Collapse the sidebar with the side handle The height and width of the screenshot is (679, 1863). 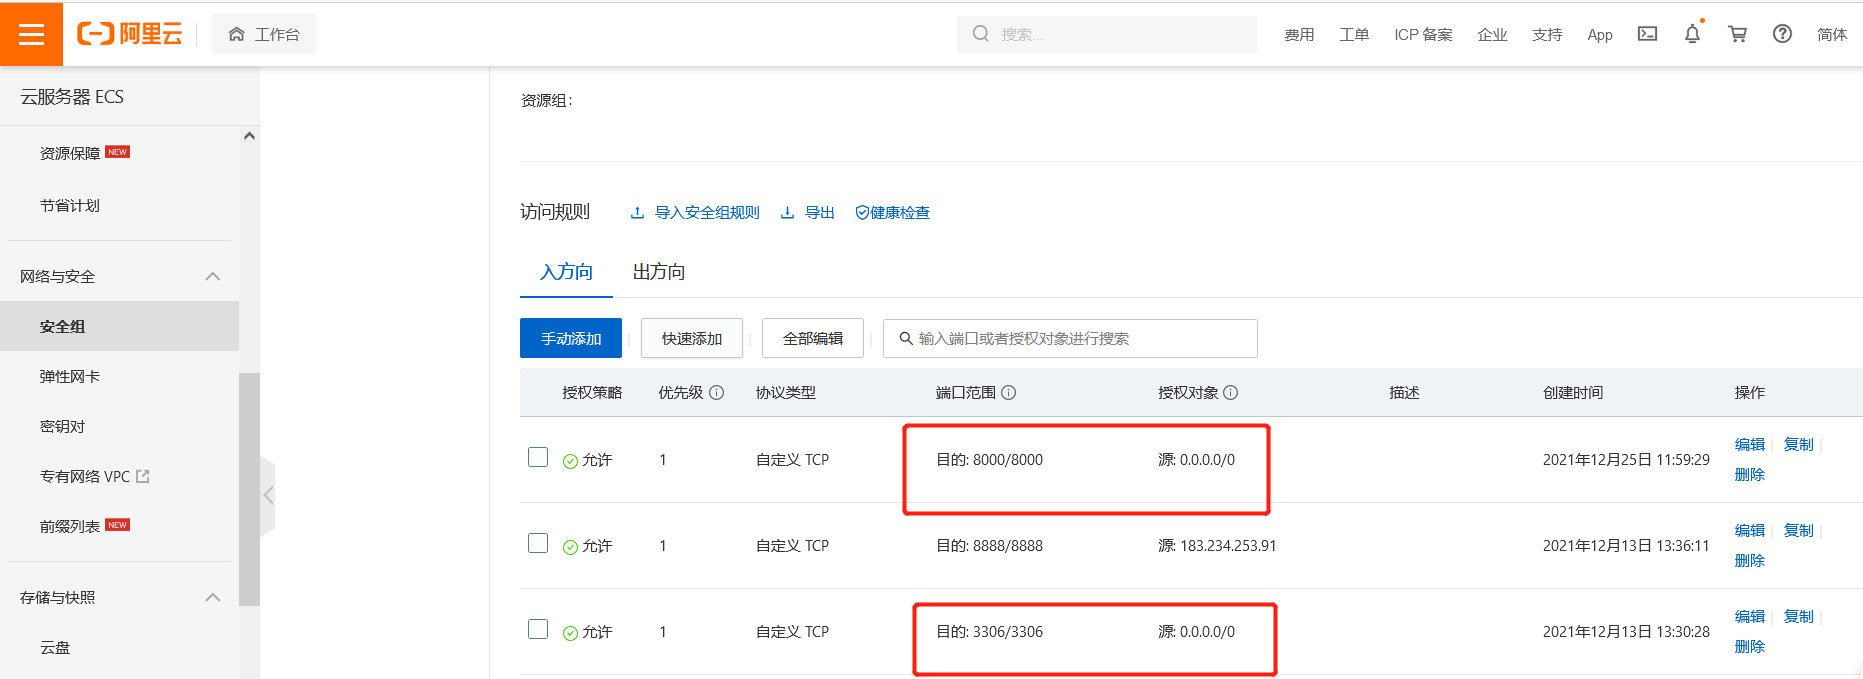pos(268,495)
